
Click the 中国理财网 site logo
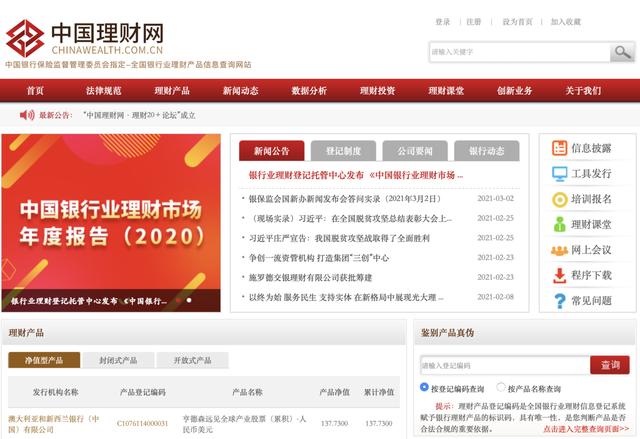tap(85, 38)
